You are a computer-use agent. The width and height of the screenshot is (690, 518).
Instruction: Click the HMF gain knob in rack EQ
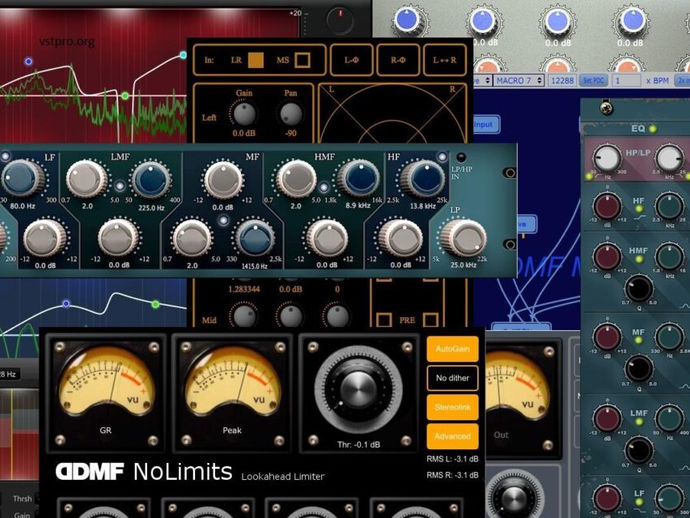point(327,238)
